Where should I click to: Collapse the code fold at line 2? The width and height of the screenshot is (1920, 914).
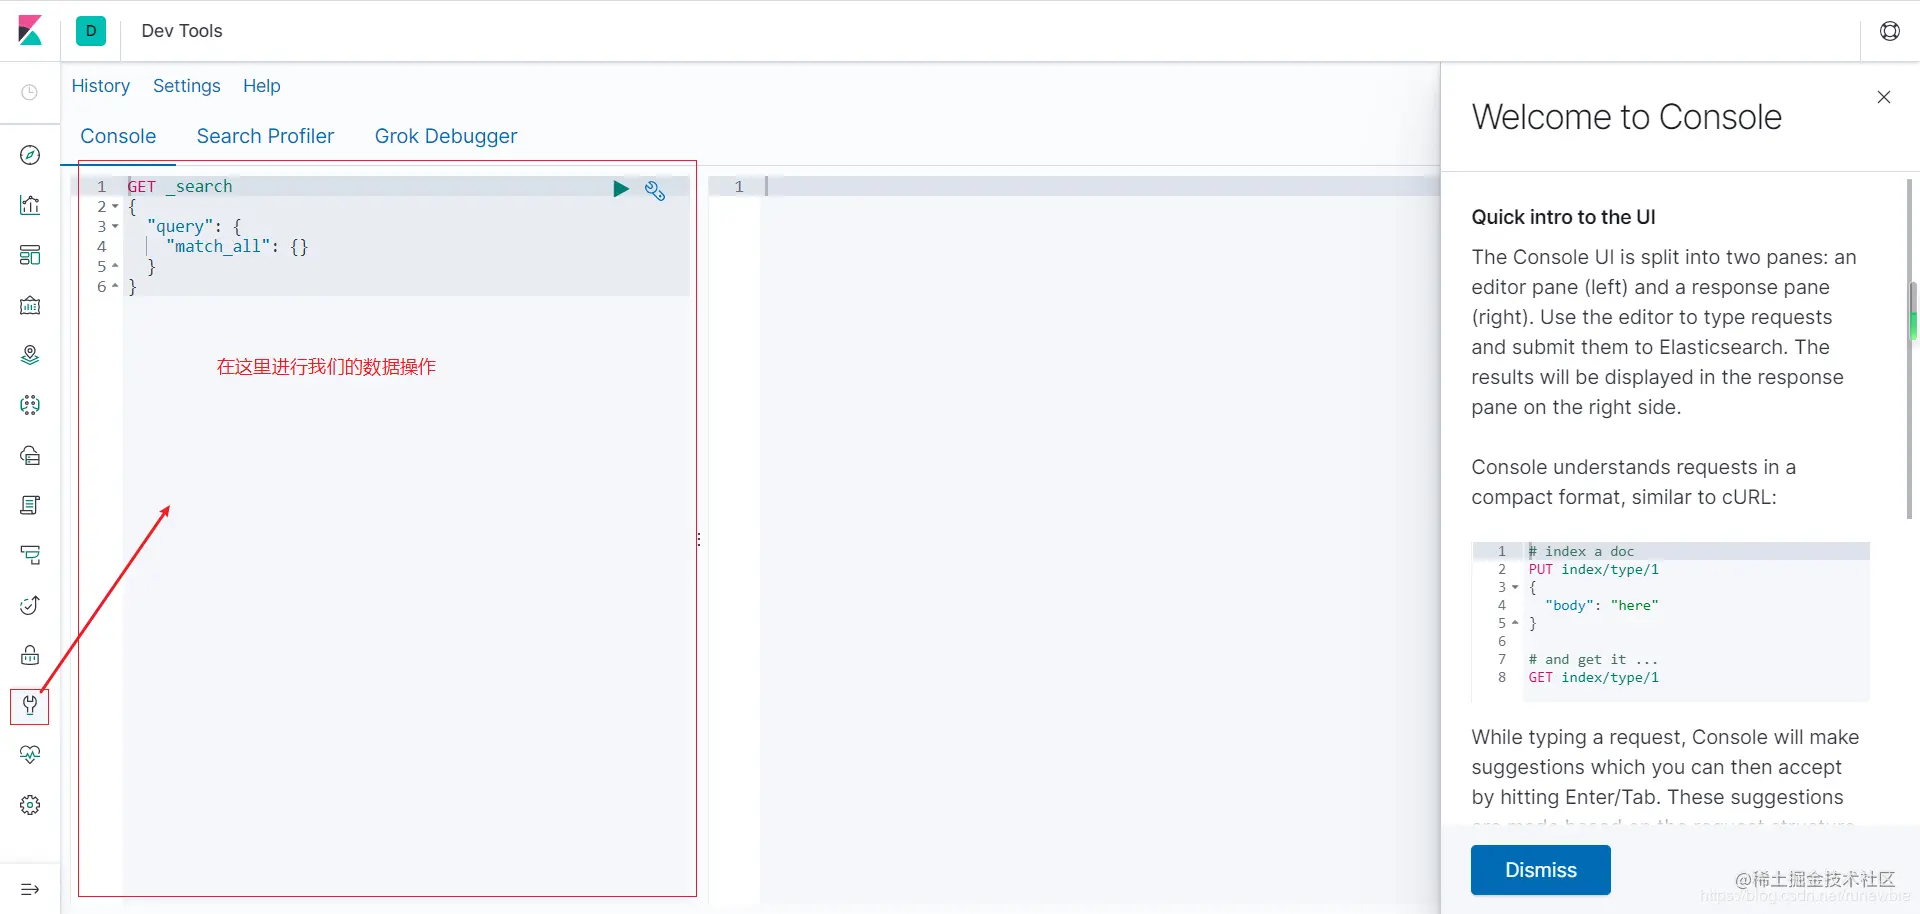[115, 207]
